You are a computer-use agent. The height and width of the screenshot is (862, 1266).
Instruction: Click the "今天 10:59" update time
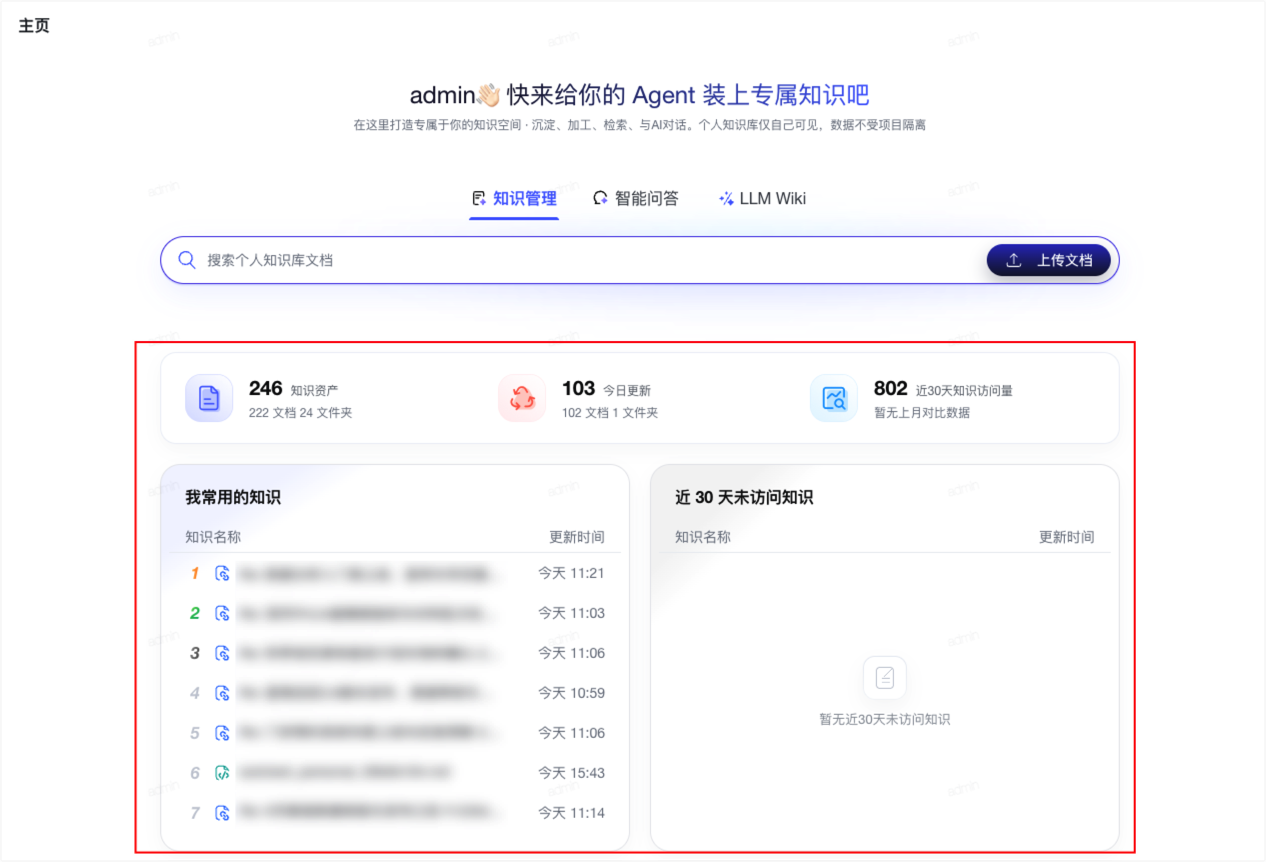571,693
